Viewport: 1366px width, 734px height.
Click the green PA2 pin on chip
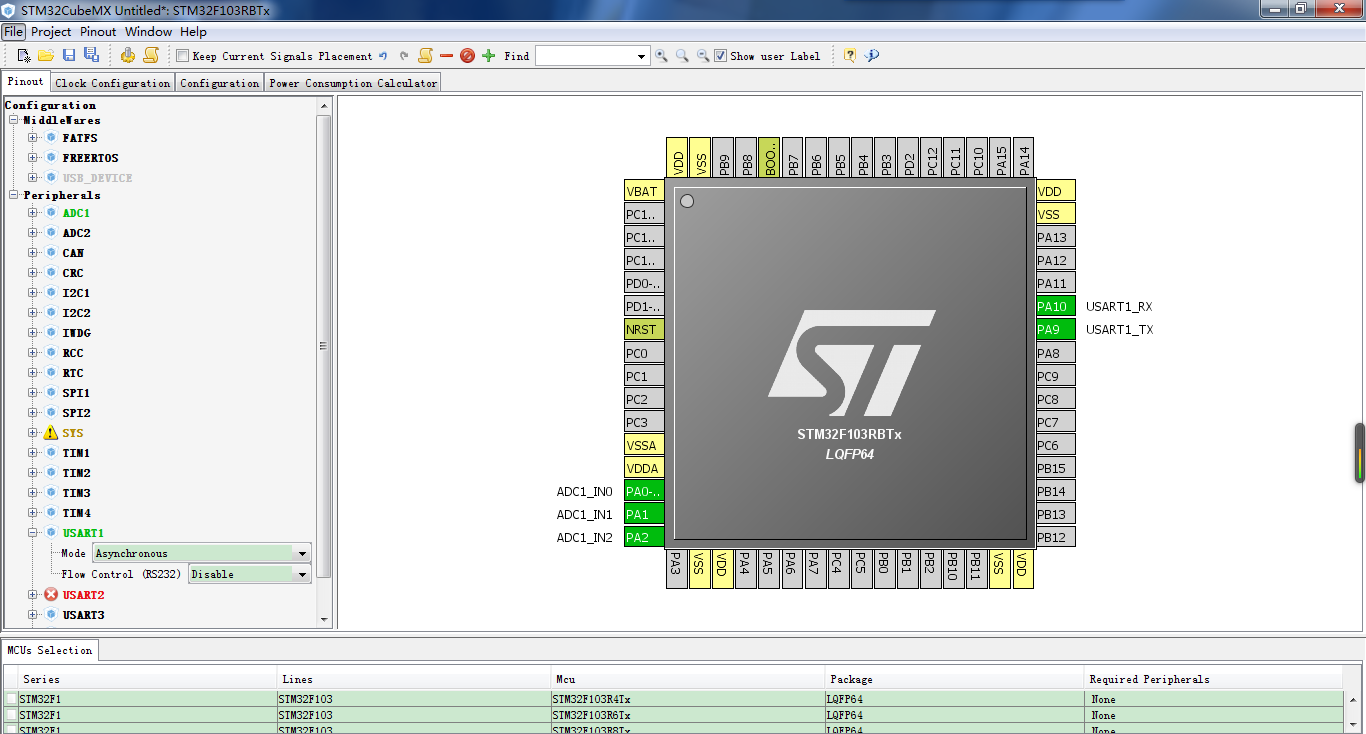[x=644, y=537]
